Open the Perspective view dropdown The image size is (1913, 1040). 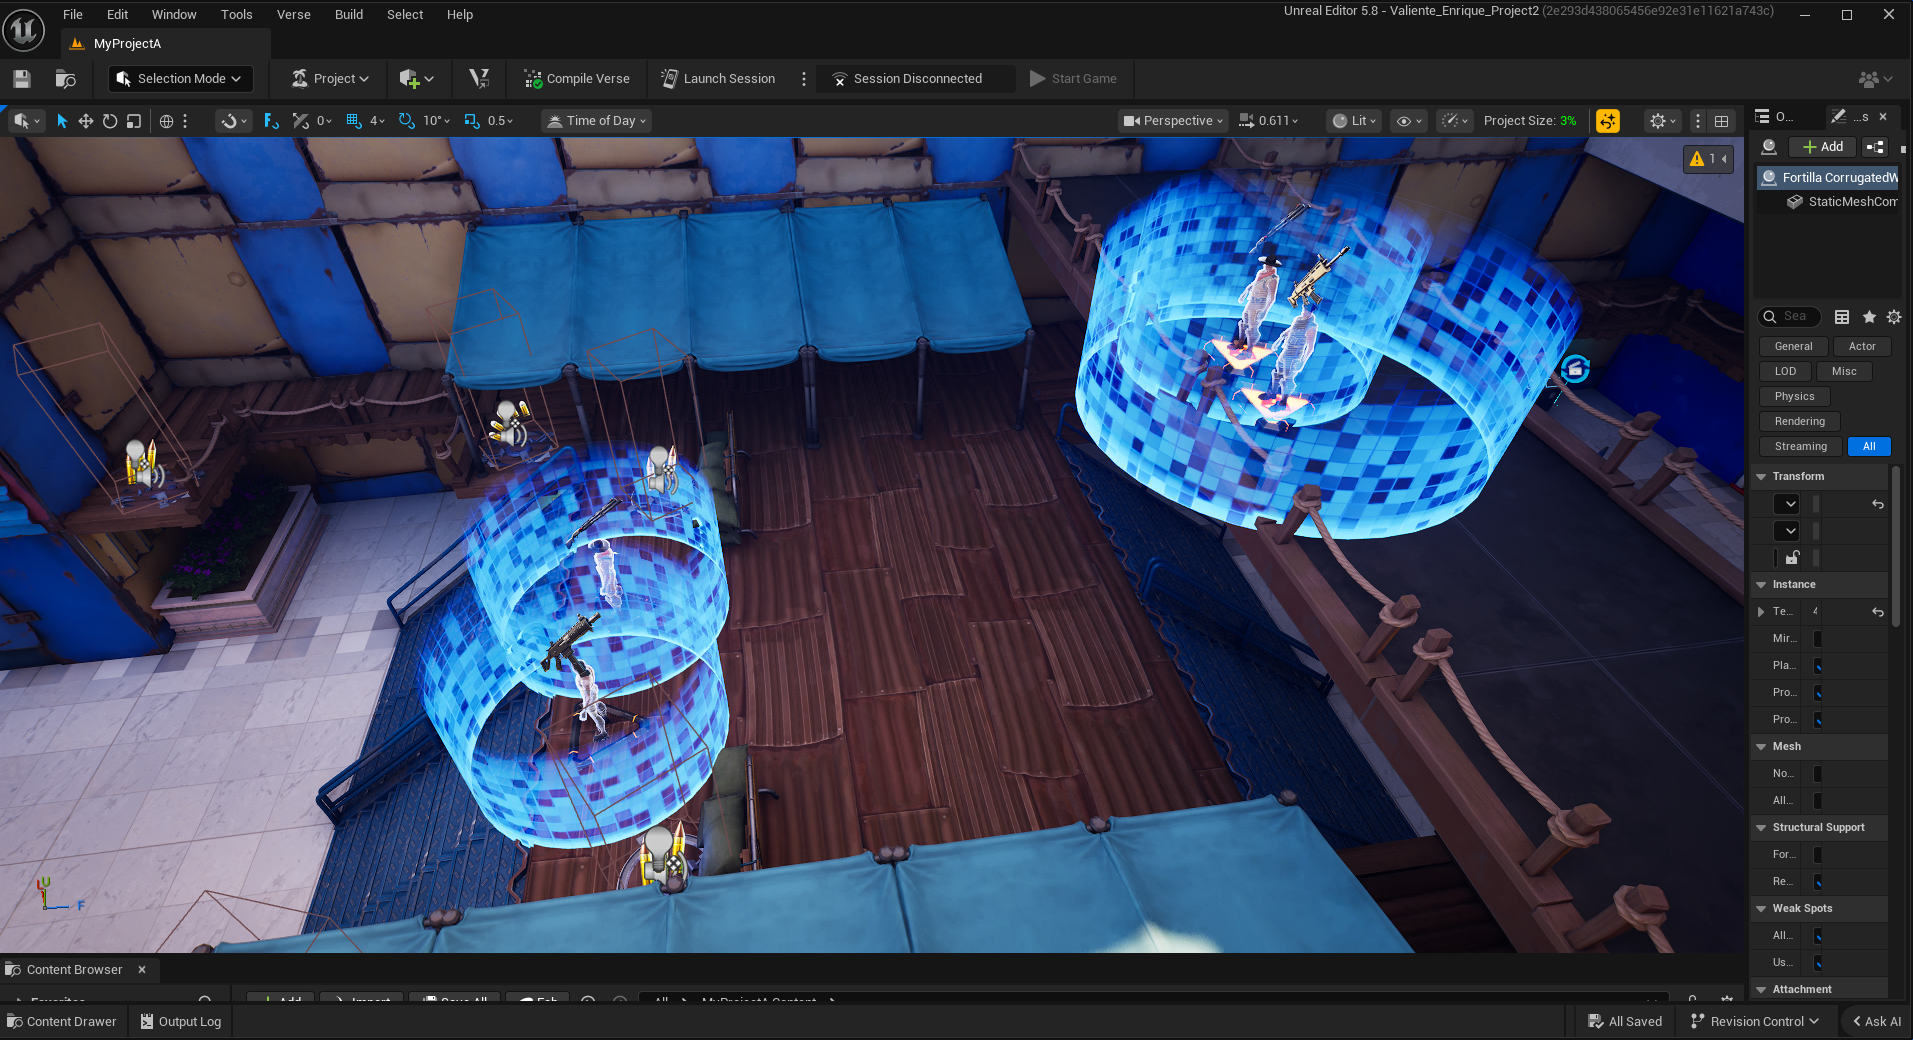1173,121
